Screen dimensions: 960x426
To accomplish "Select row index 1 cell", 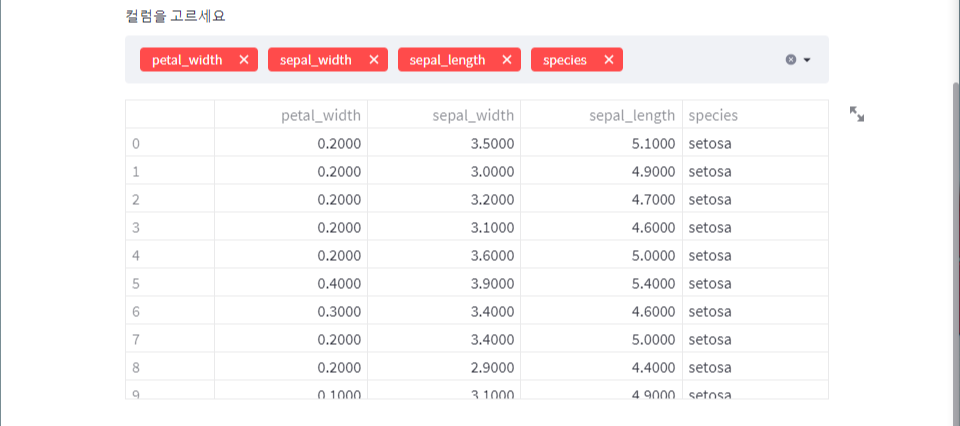I will click(x=170, y=171).
